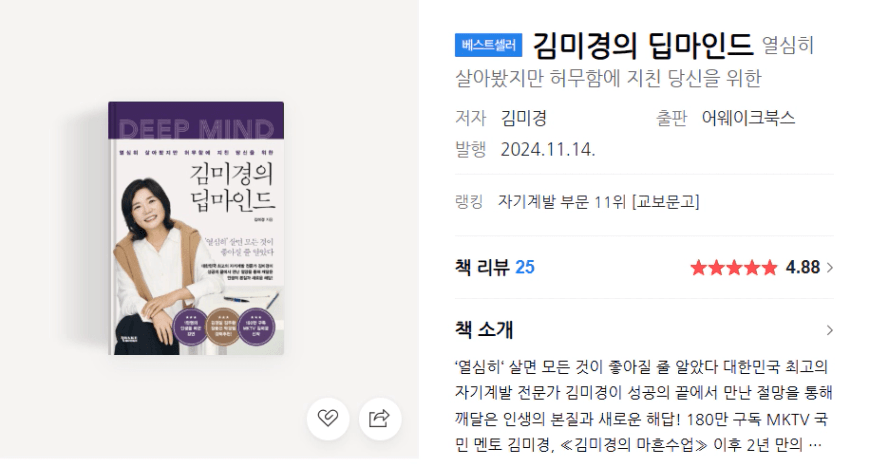Open the 김미경의 딥마인드 title
This screenshot has height=467, width=888.
click(643, 45)
